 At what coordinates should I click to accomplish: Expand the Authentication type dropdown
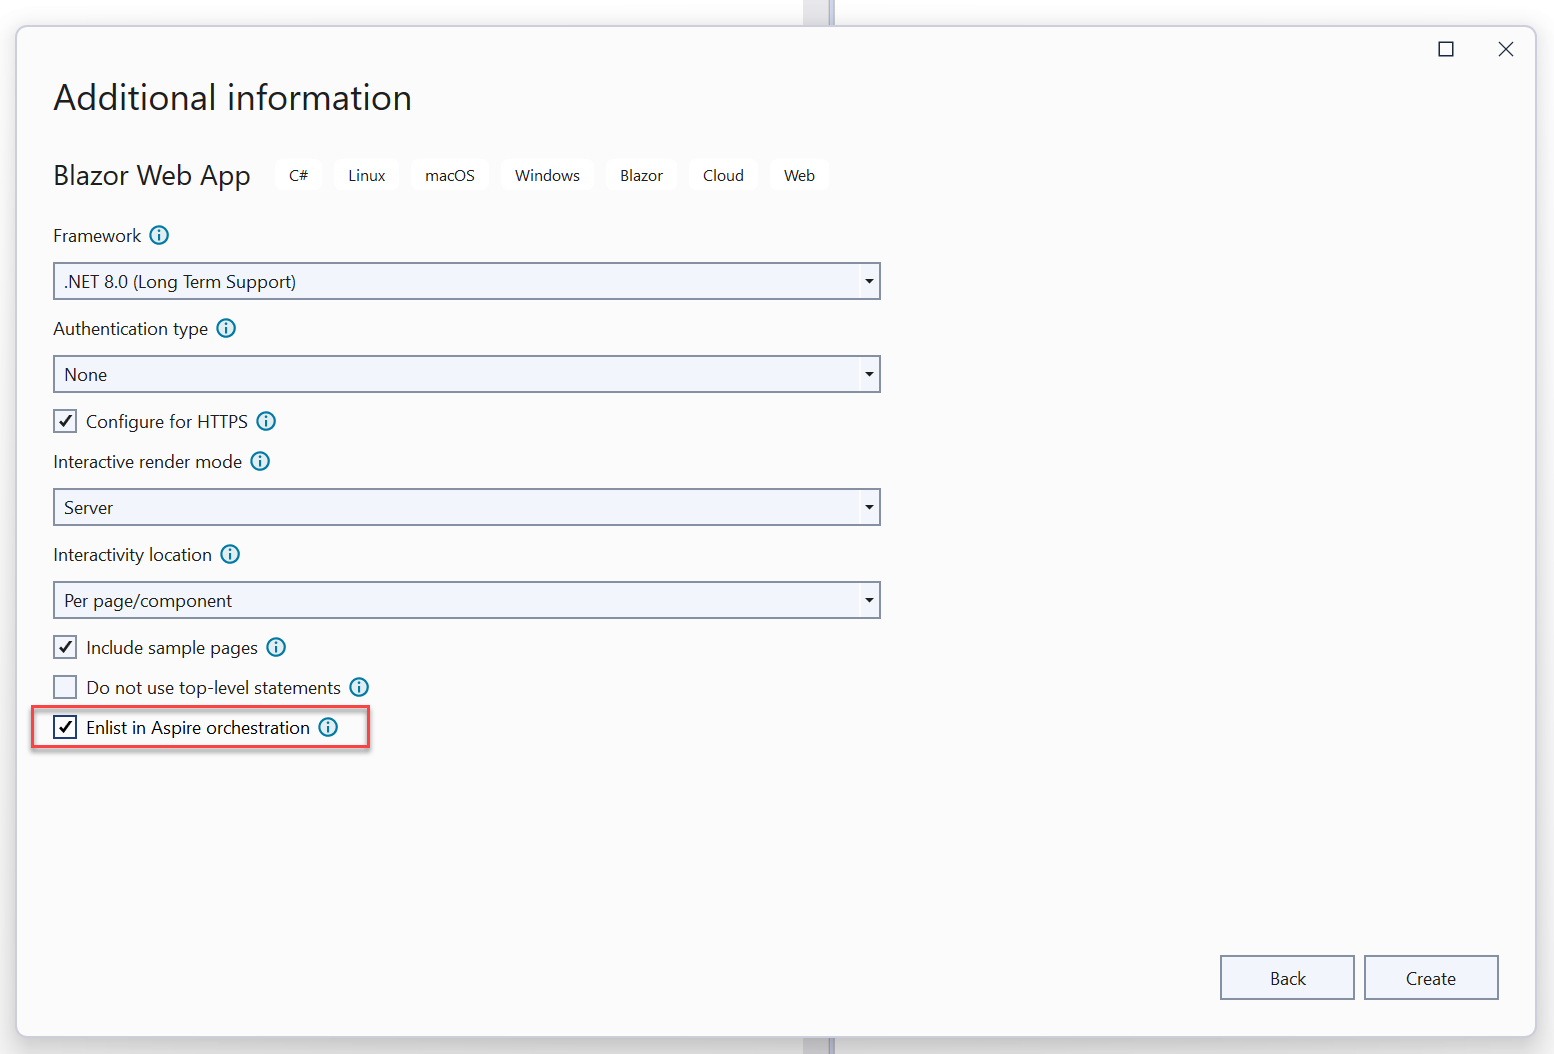(466, 374)
